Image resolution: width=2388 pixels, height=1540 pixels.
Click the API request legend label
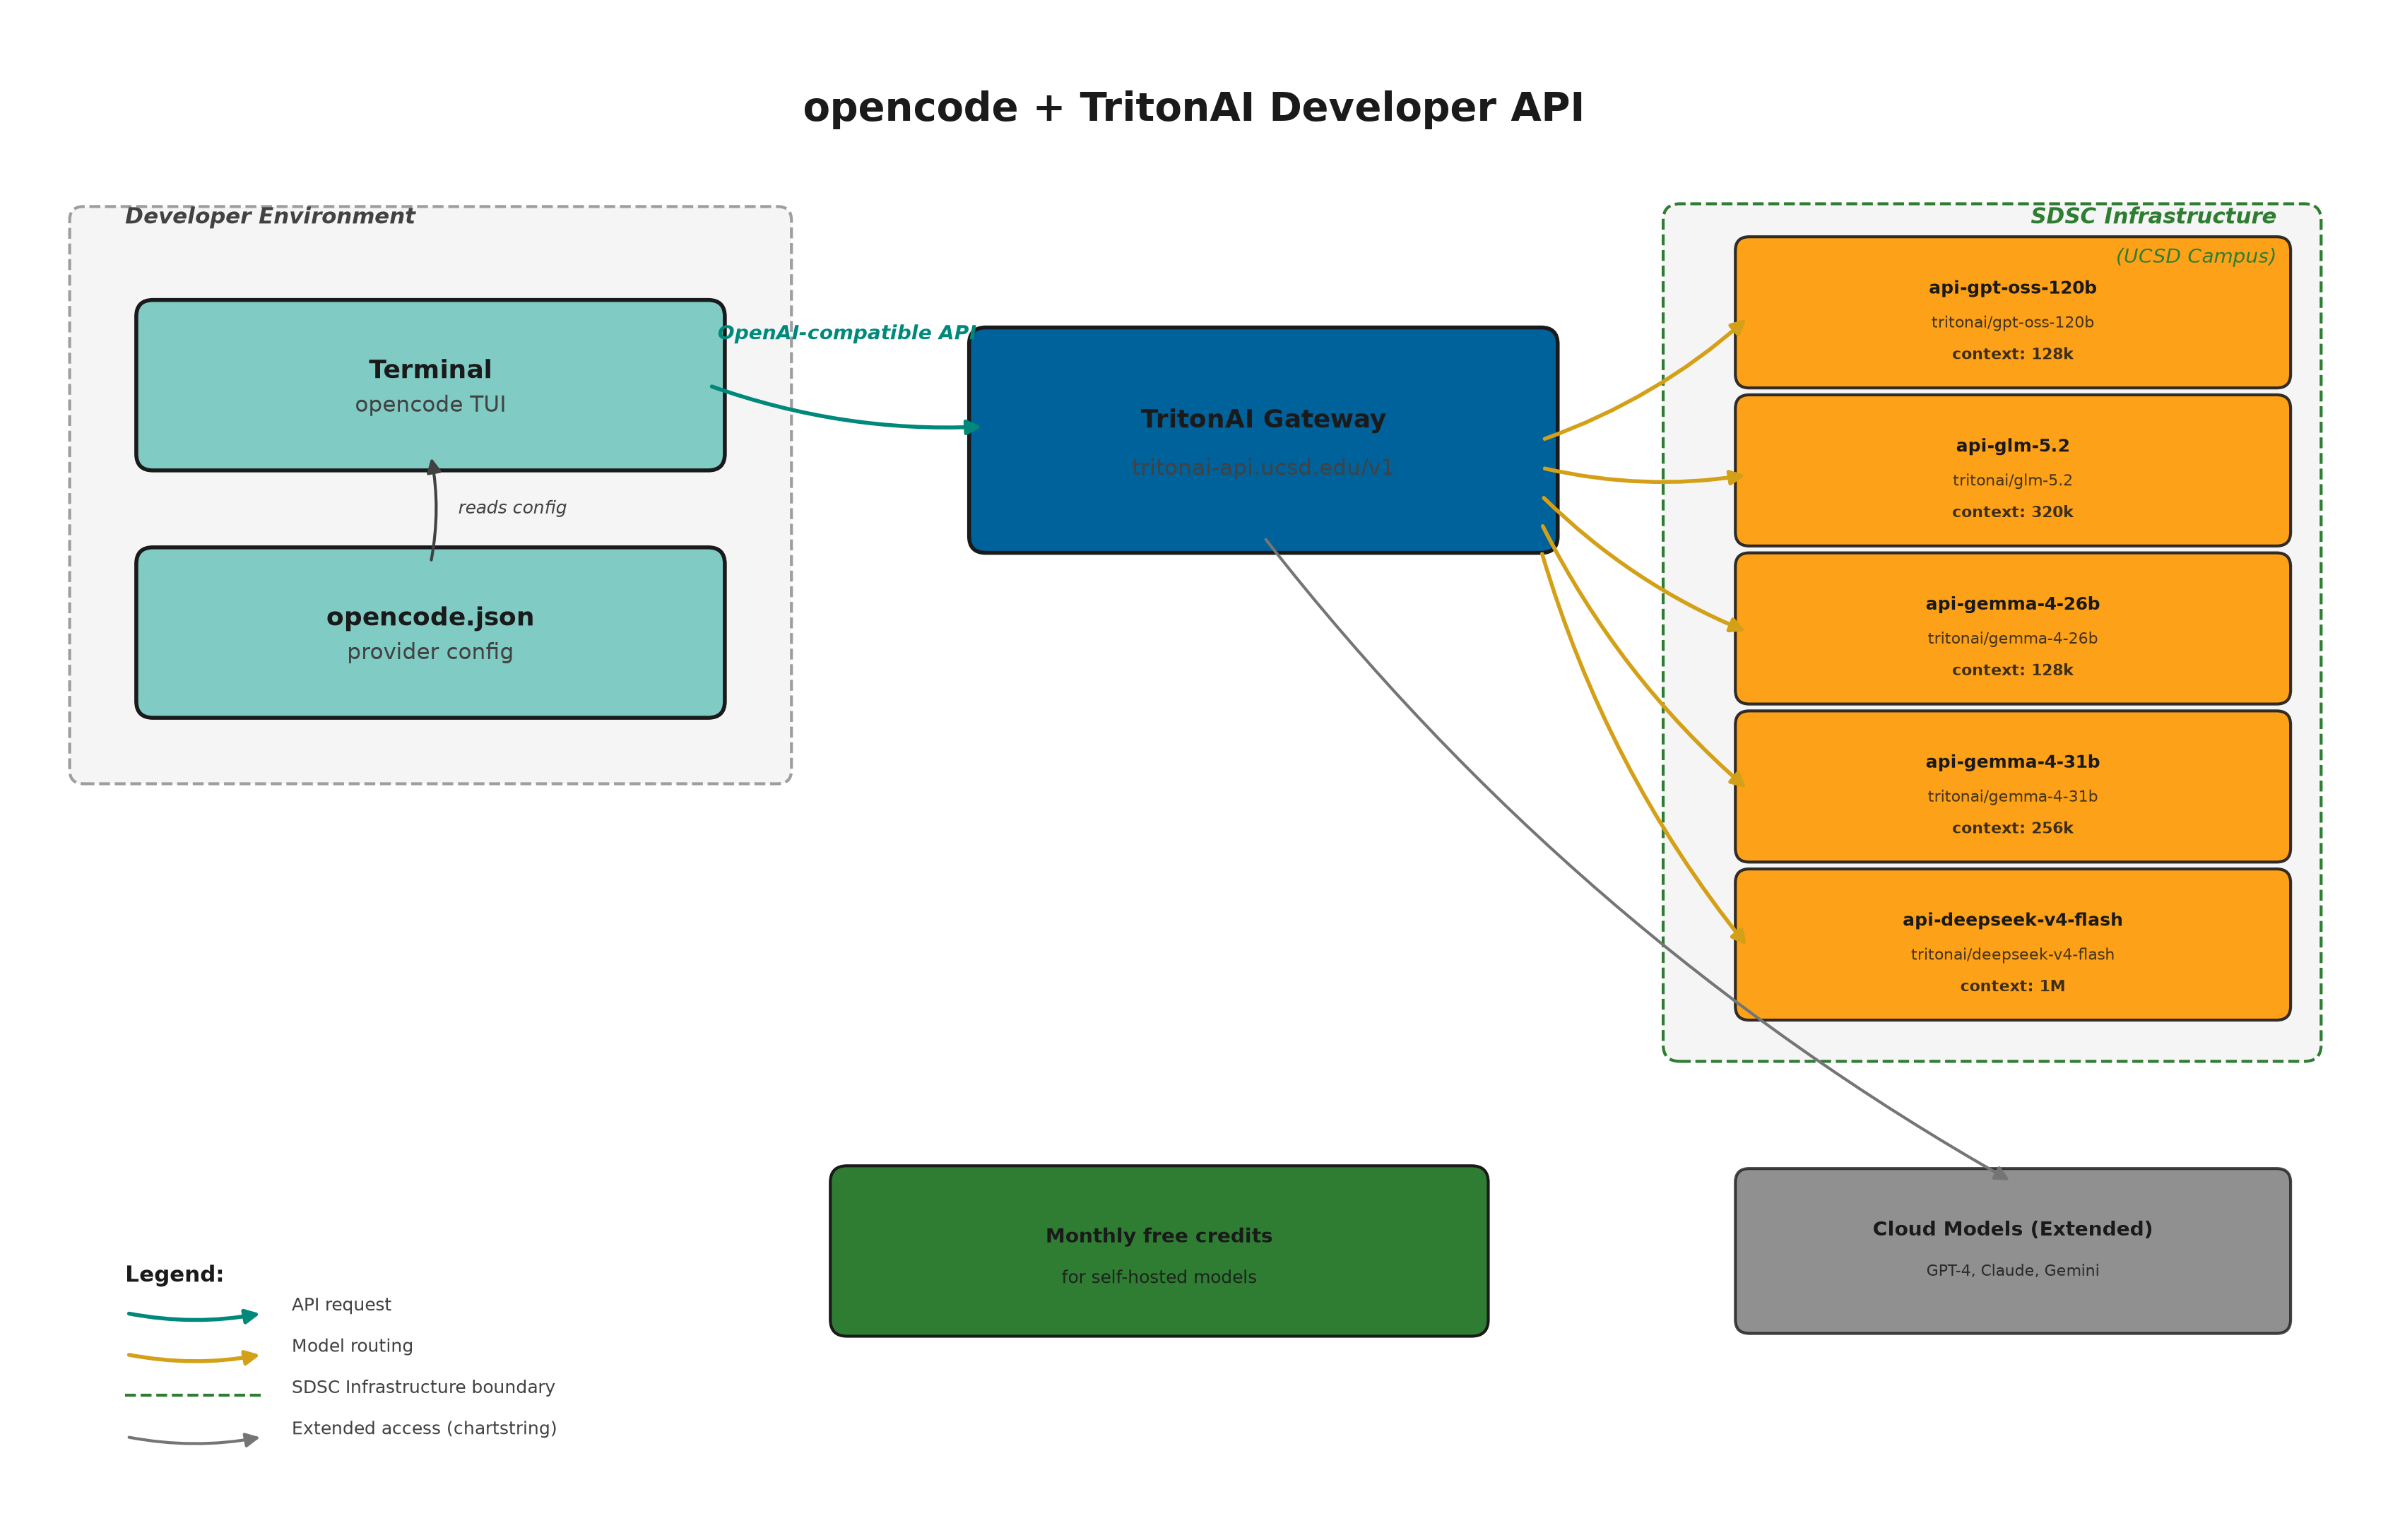341,1304
